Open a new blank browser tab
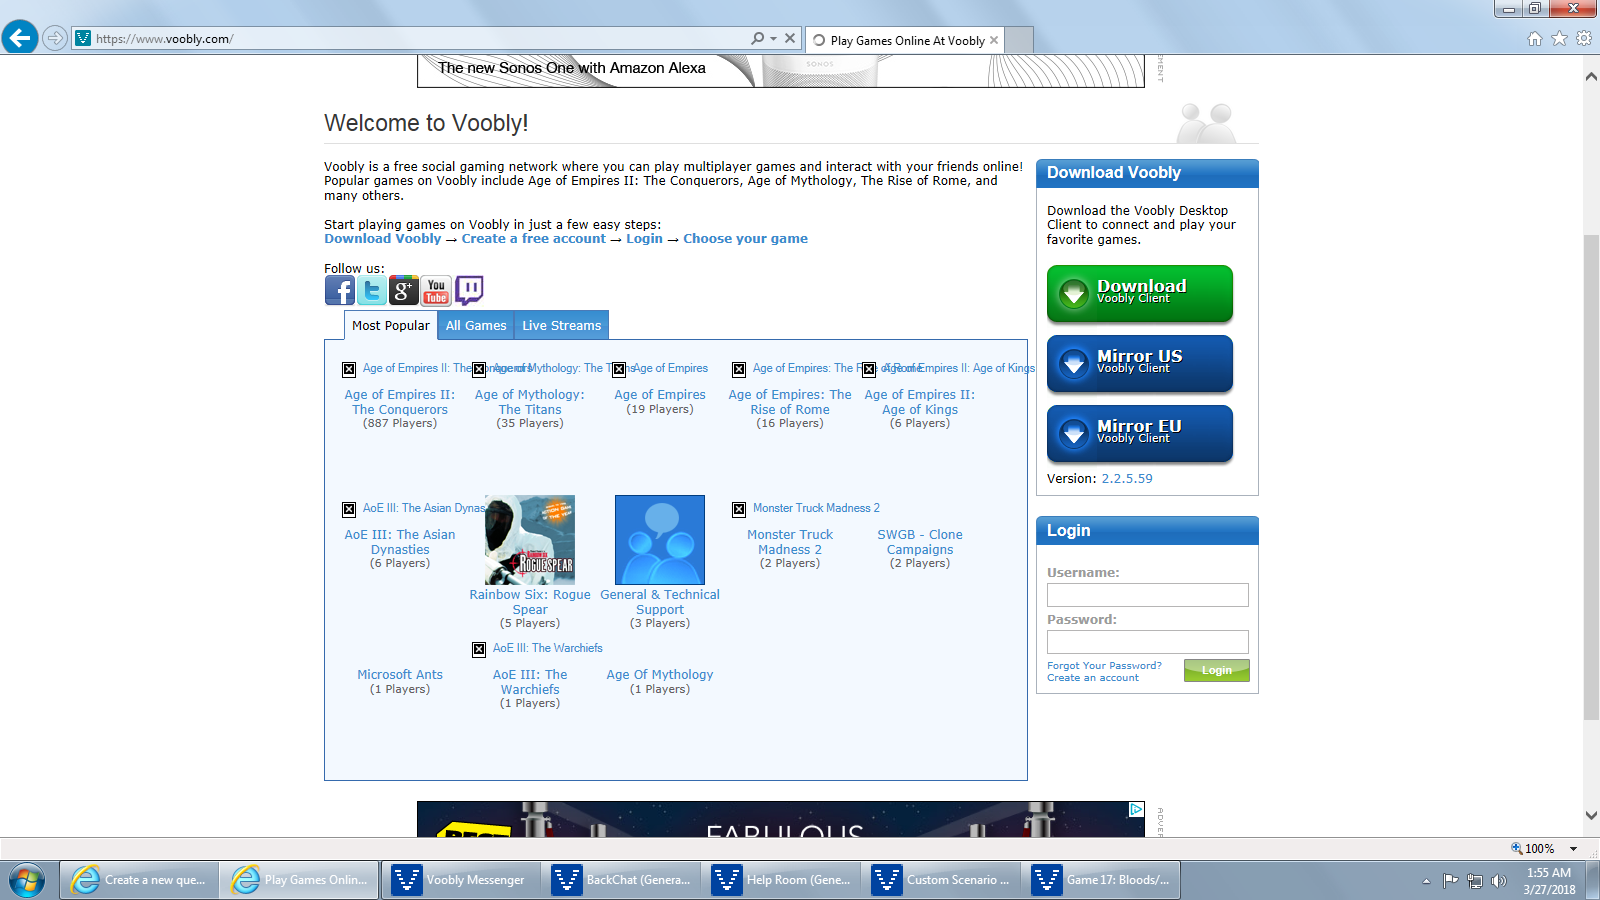Image resolution: width=1600 pixels, height=900 pixels. click(1018, 40)
